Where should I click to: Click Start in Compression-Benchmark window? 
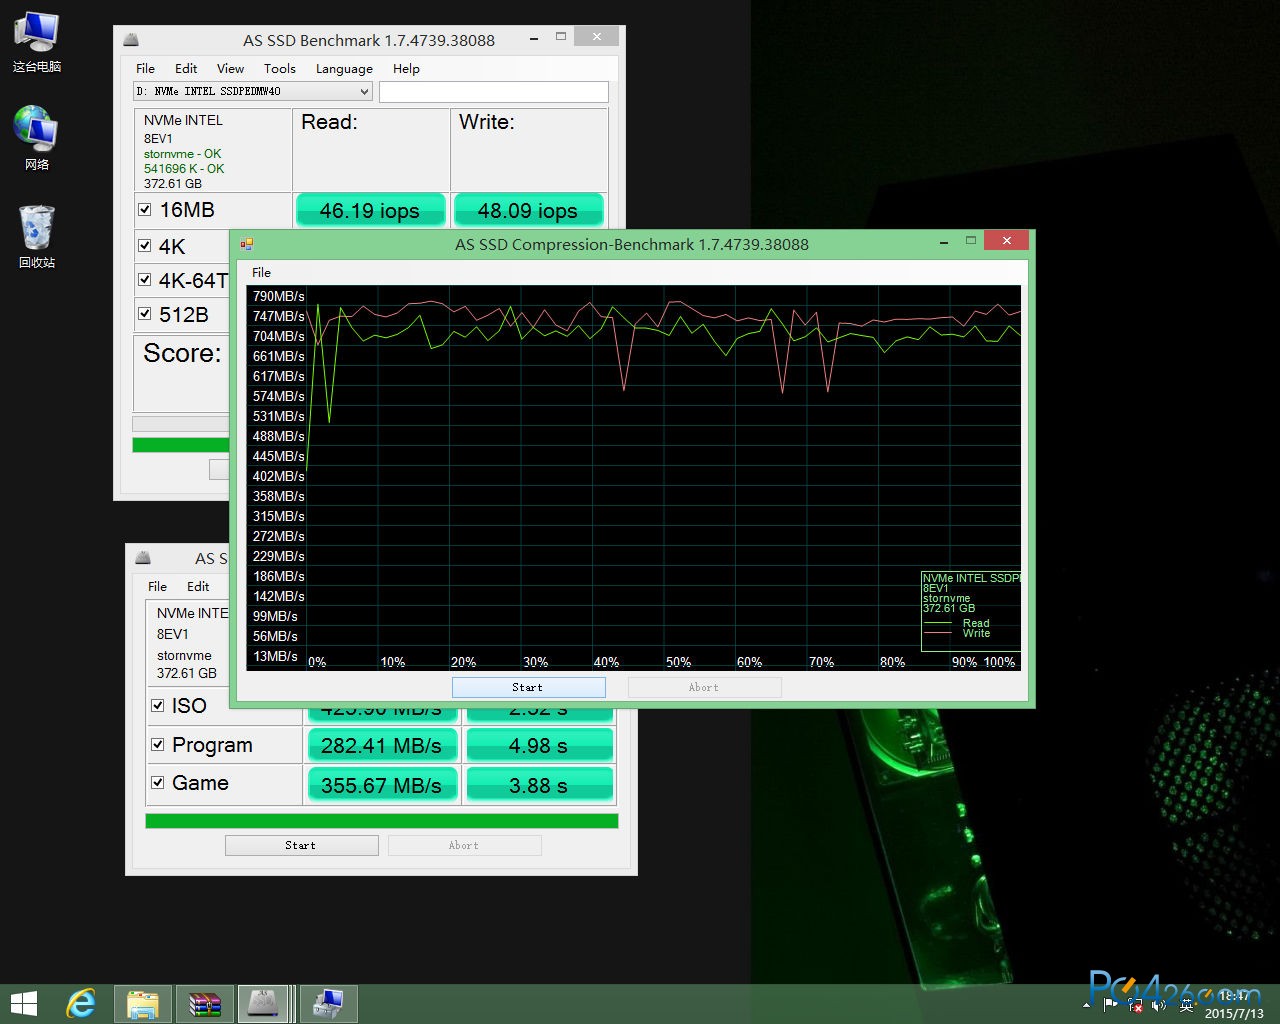pyautogui.click(x=528, y=687)
